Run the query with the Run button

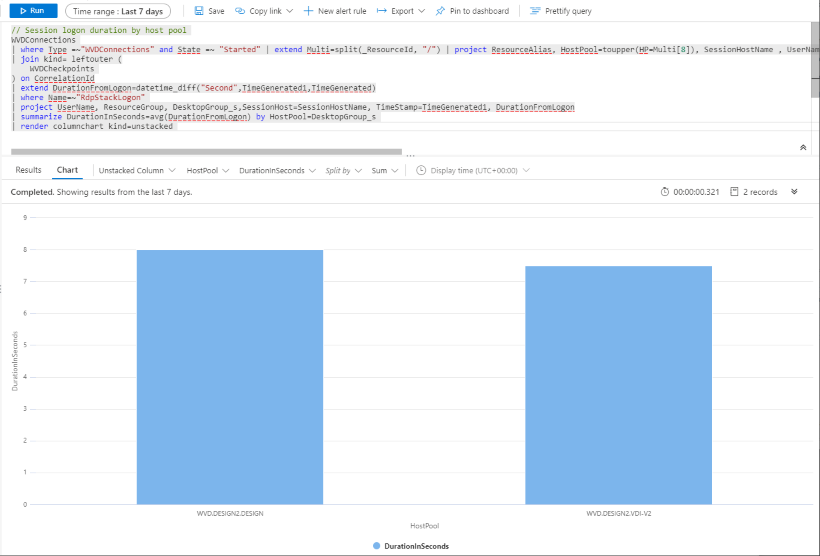(33, 10)
